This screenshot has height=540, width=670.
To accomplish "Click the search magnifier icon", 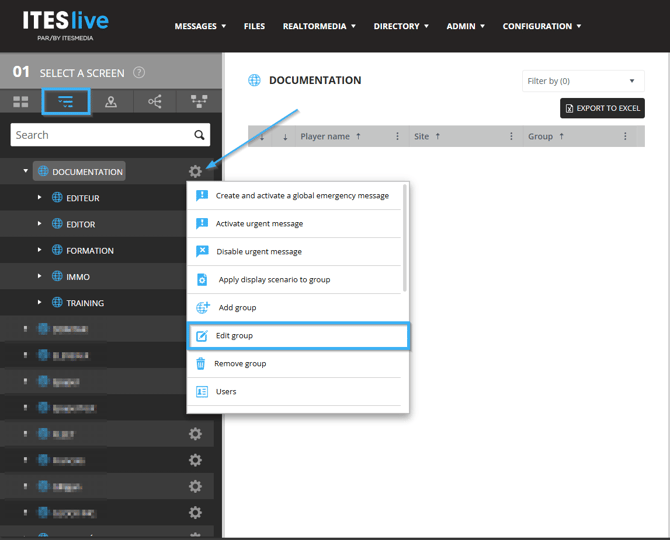I will 200,135.
